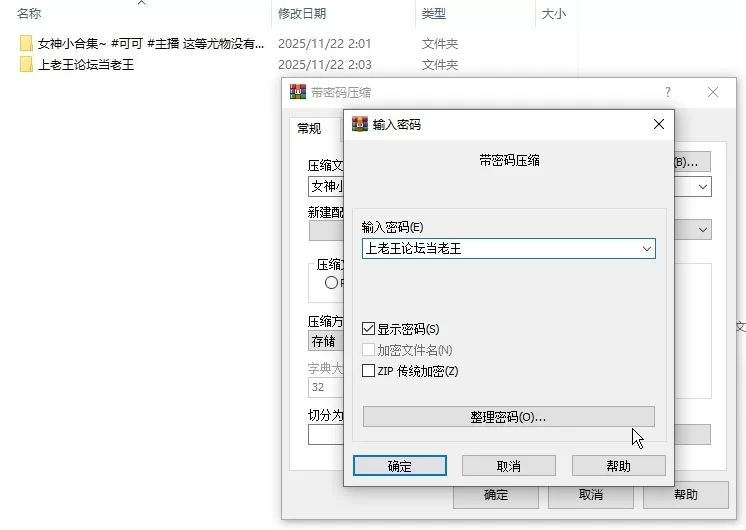
Task: Sort by 修改日期 column header
Action: (x=302, y=13)
